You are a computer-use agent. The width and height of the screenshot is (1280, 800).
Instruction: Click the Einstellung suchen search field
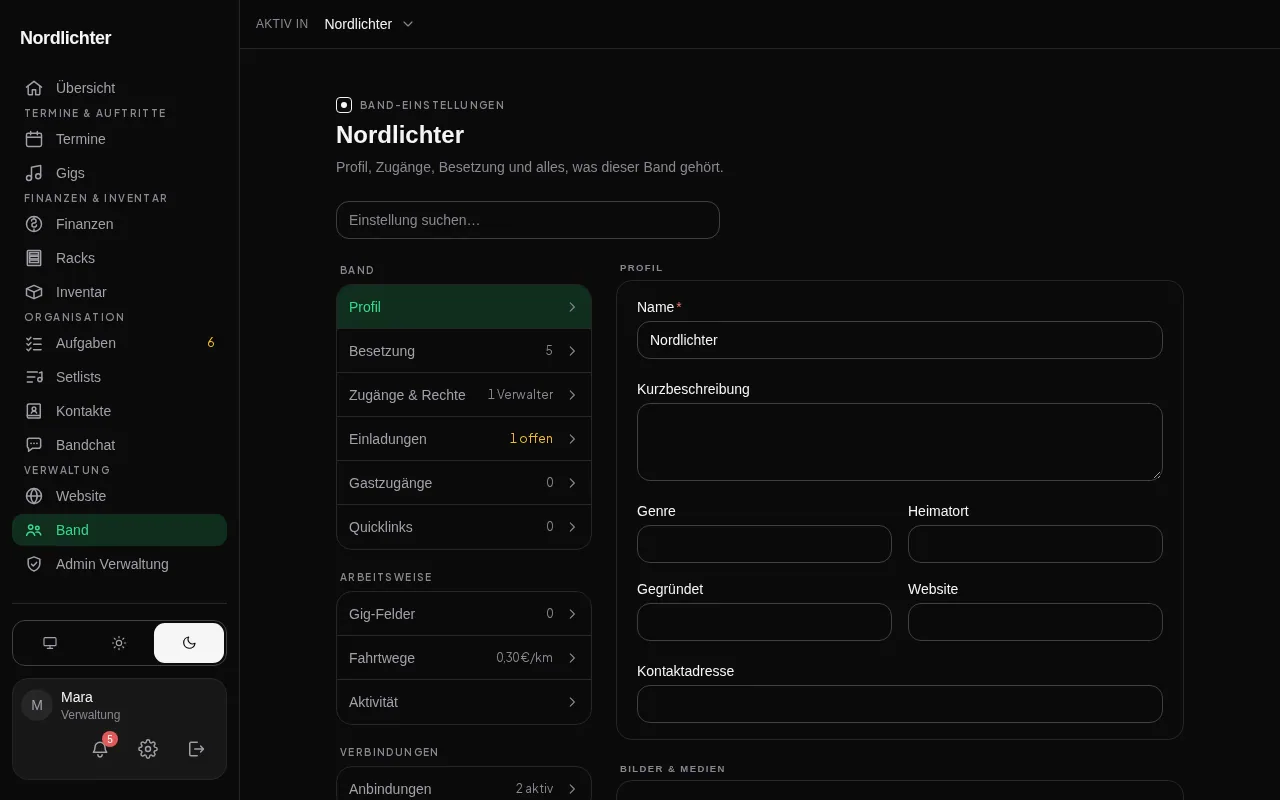click(x=528, y=220)
